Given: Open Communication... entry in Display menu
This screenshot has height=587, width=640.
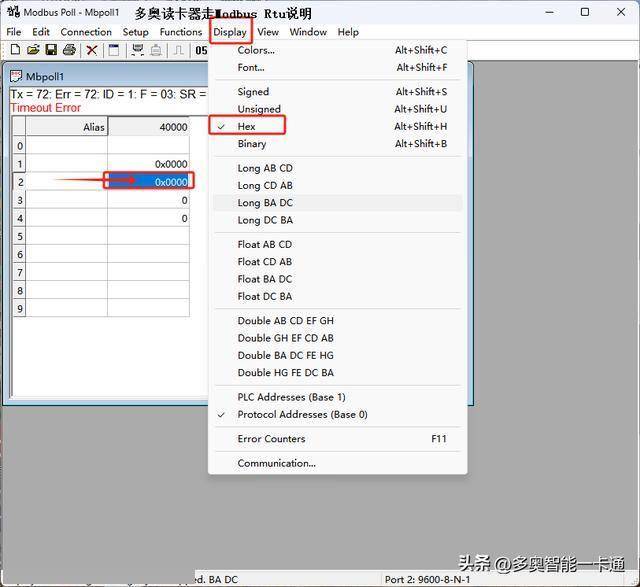Looking at the screenshot, I should click(276, 463).
